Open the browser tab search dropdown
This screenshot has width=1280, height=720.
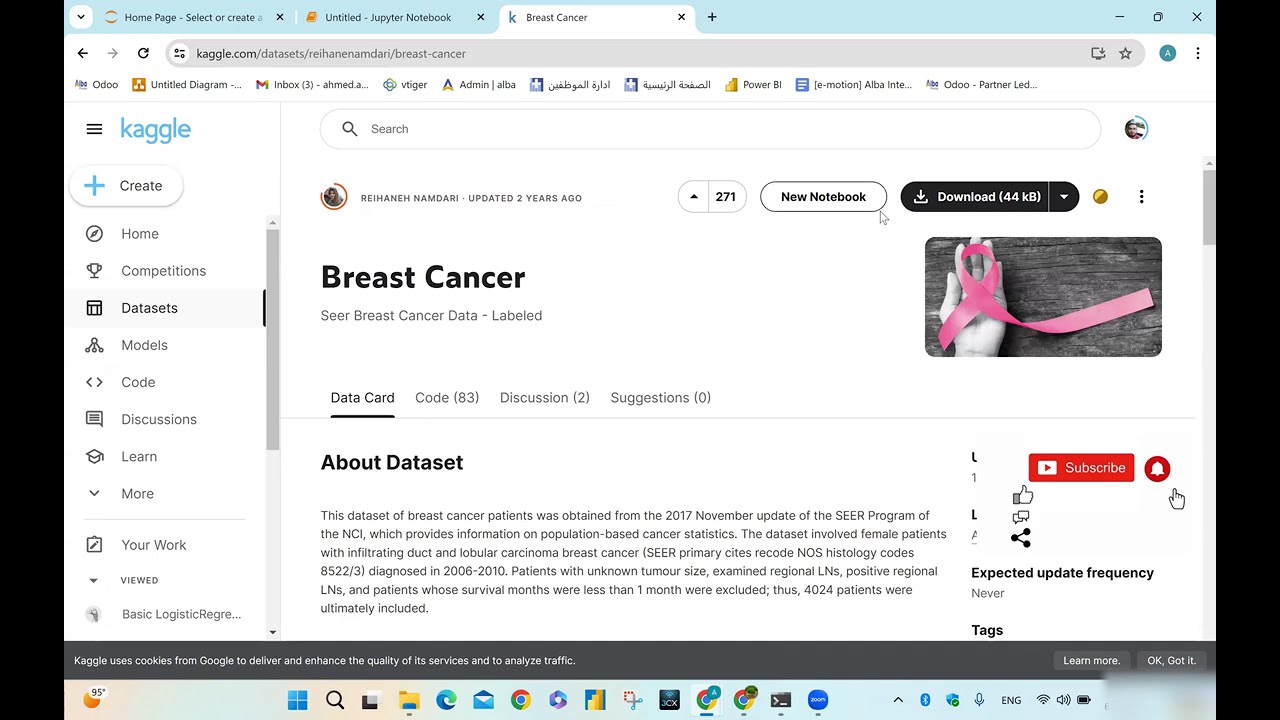pos(81,17)
